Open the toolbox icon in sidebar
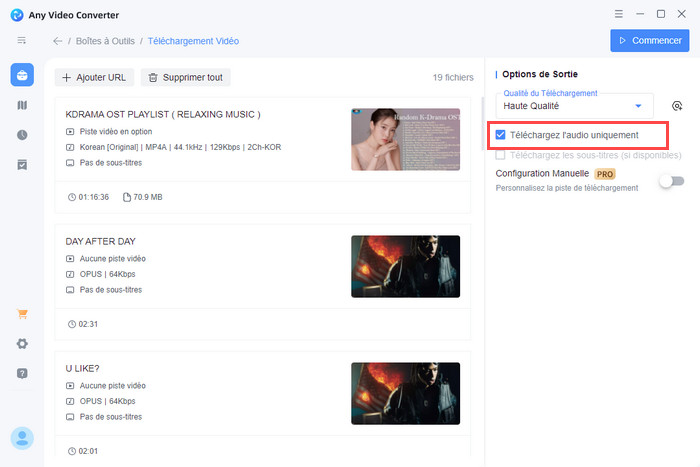Viewport: 700px width, 467px height. [x=22, y=75]
